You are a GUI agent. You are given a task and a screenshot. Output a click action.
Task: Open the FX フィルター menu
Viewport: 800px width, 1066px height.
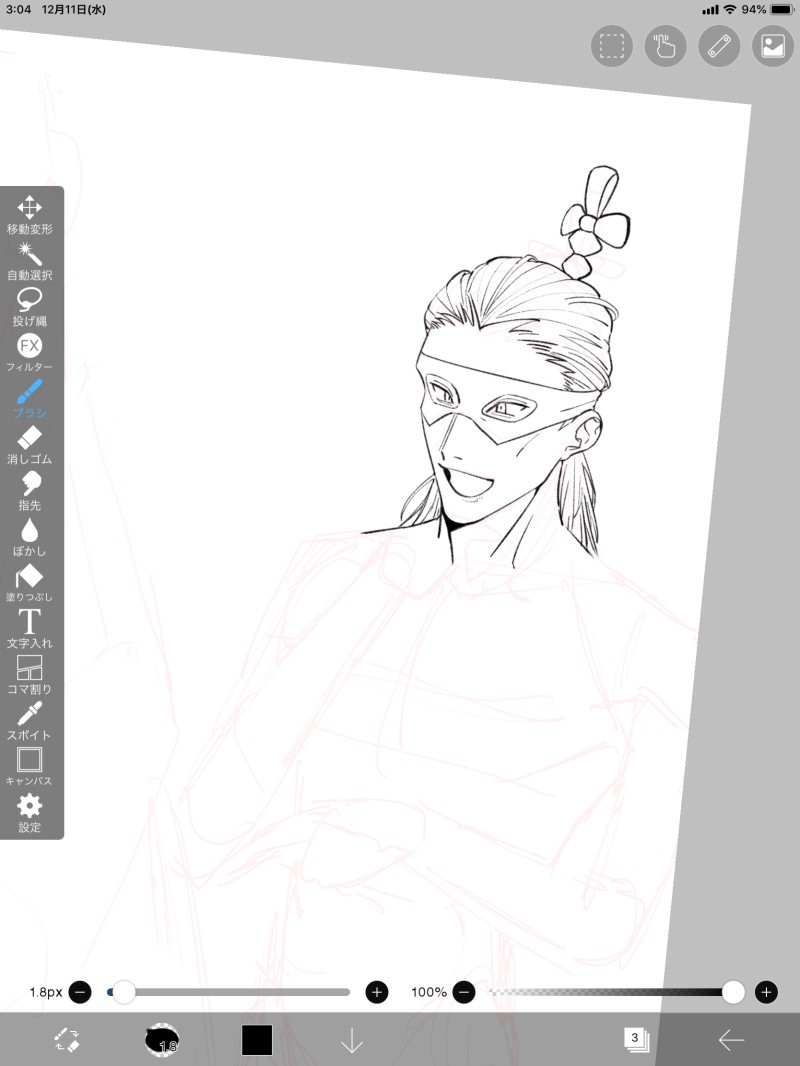click(29, 352)
